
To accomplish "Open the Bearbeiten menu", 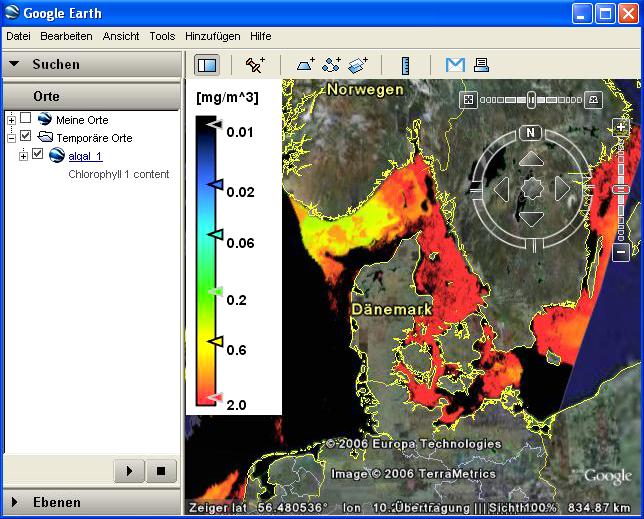I will [x=66, y=36].
